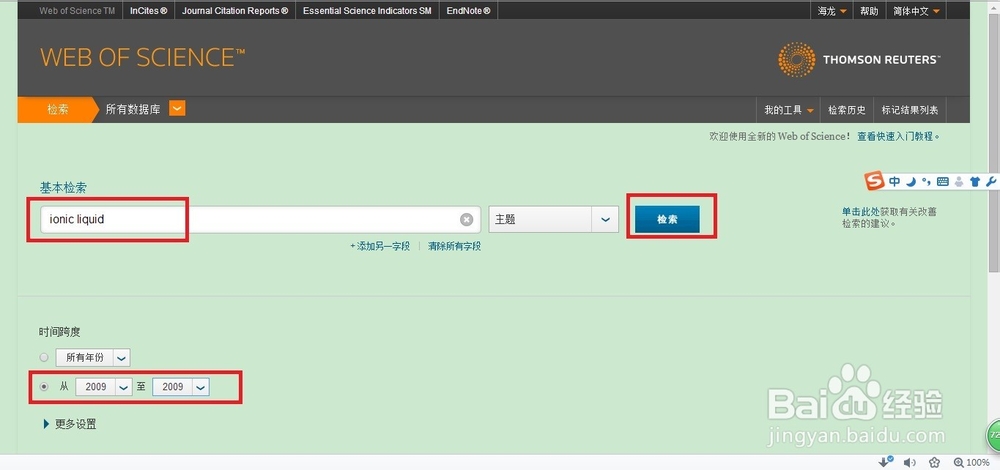Screen dimensions: 1000x470
Task: Click the moon icon in Sogou toolbar
Action: [x=912, y=181]
